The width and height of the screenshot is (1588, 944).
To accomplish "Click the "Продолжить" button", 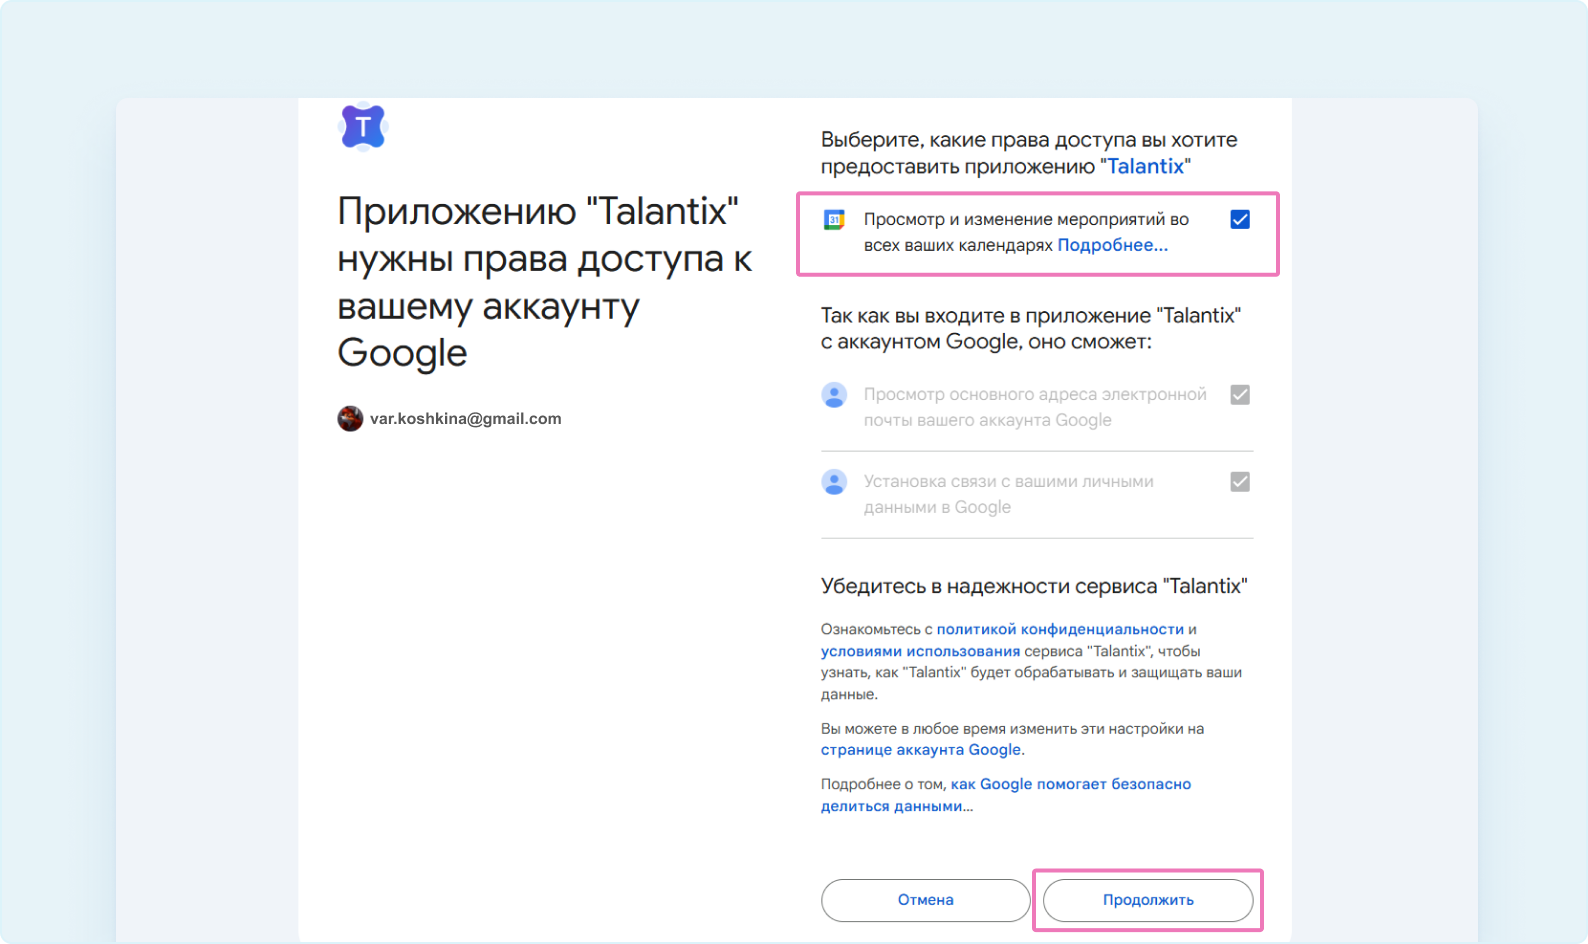I will pyautogui.click(x=1148, y=900).
